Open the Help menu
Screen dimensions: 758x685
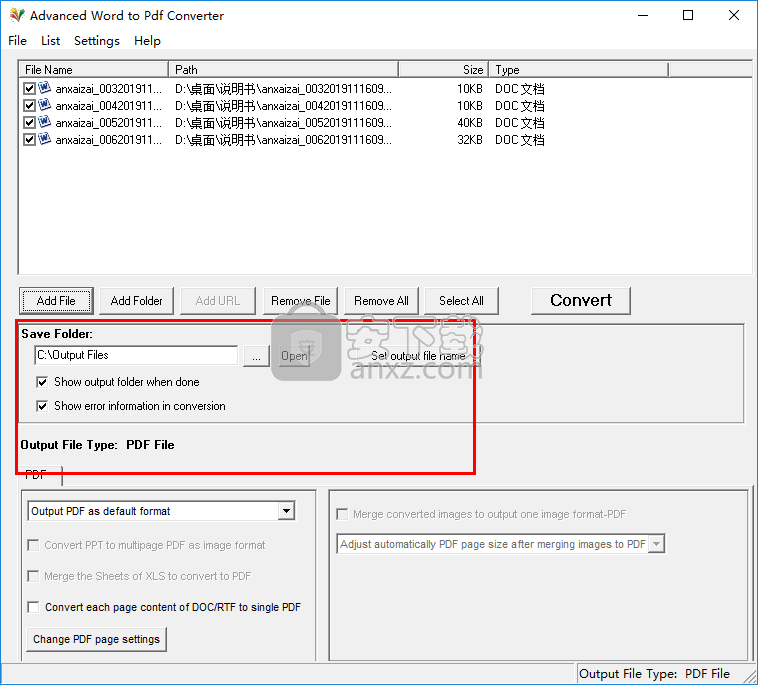point(147,41)
